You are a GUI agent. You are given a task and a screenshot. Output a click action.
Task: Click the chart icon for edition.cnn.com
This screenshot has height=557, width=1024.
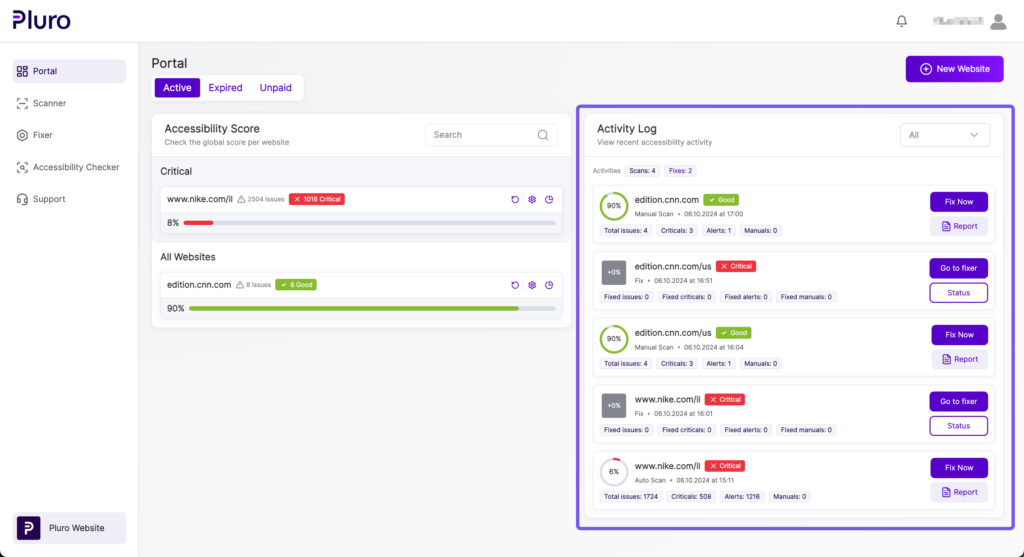point(549,285)
